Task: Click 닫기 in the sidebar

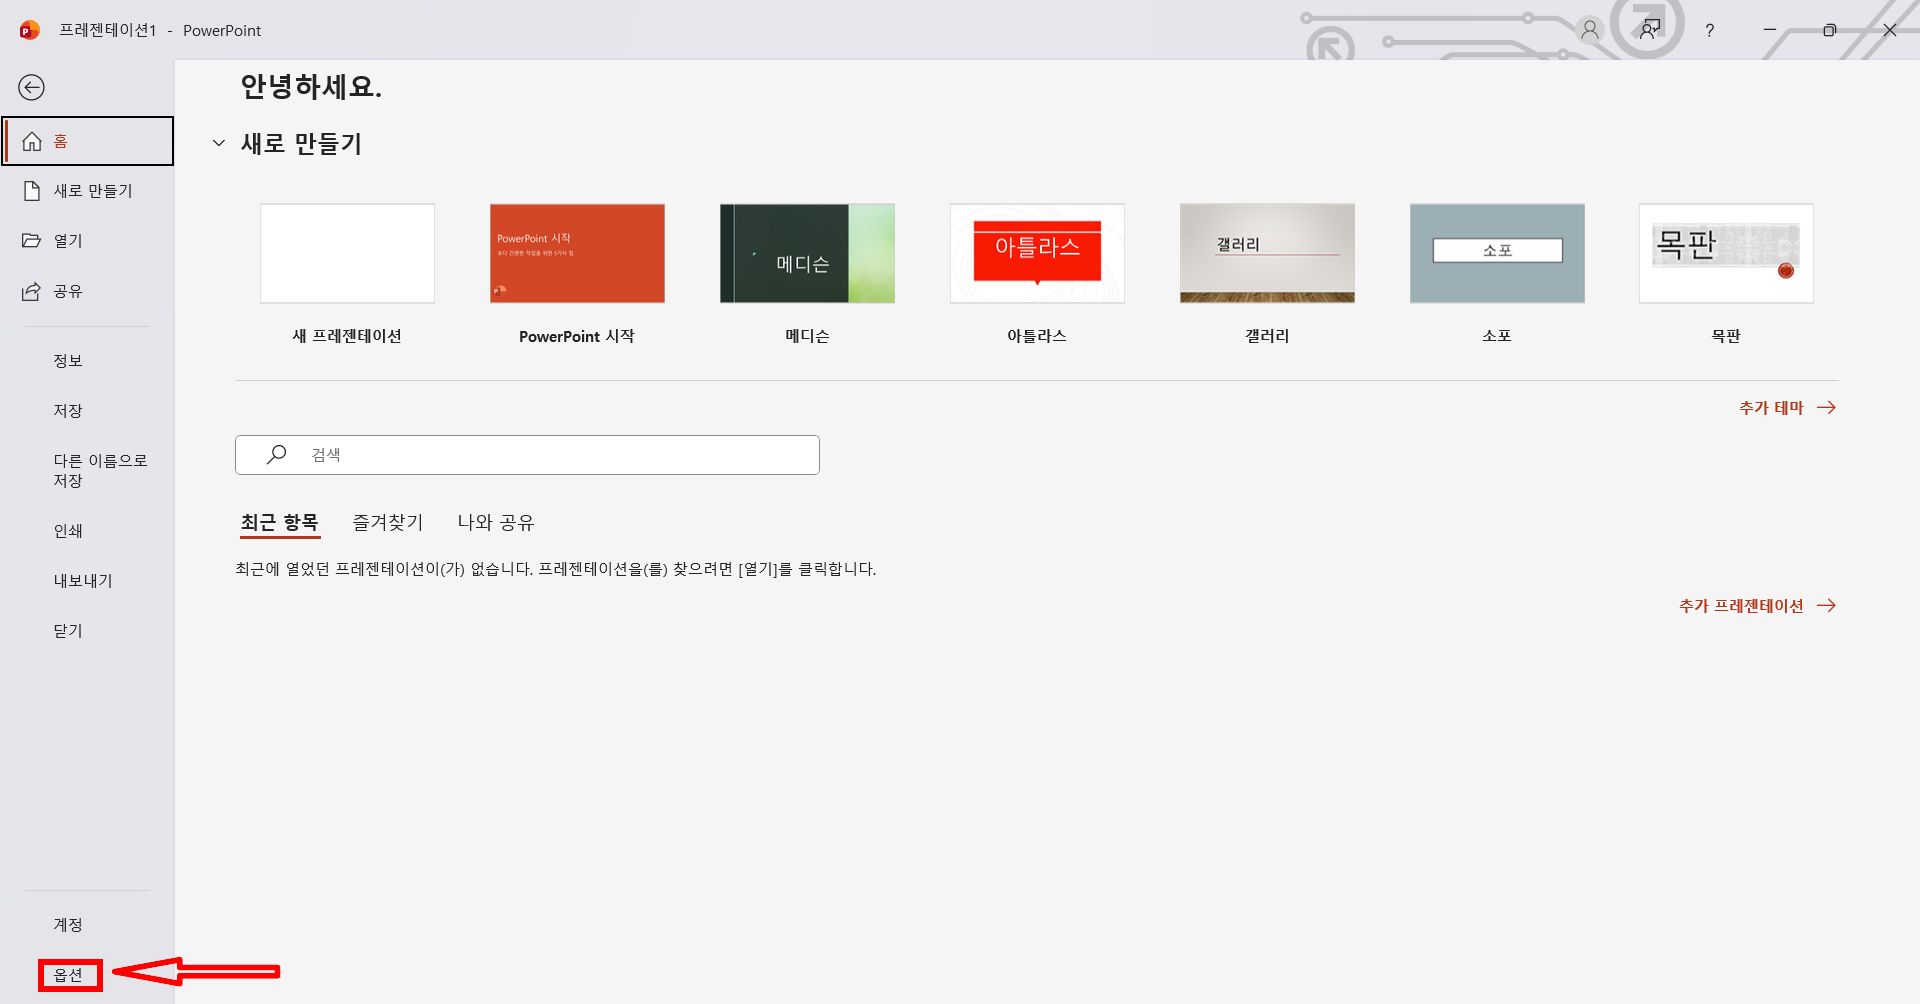Action: coord(68,631)
